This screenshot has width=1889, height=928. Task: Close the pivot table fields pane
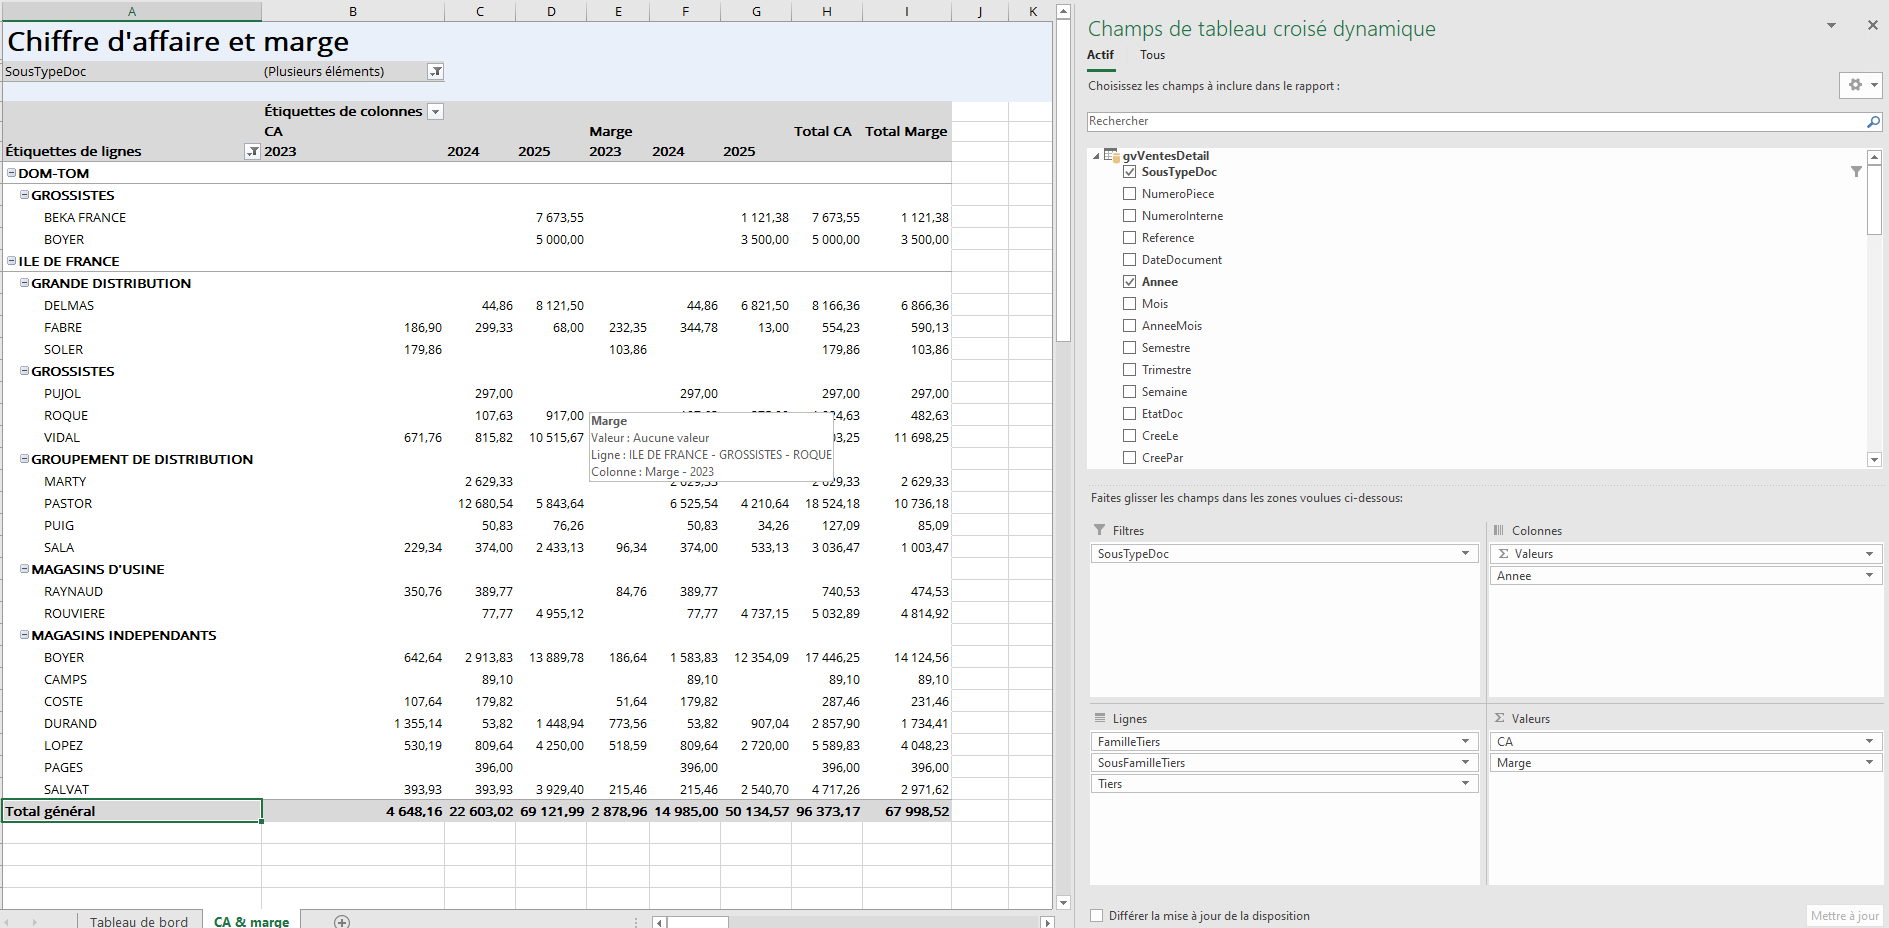point(1872,25)
